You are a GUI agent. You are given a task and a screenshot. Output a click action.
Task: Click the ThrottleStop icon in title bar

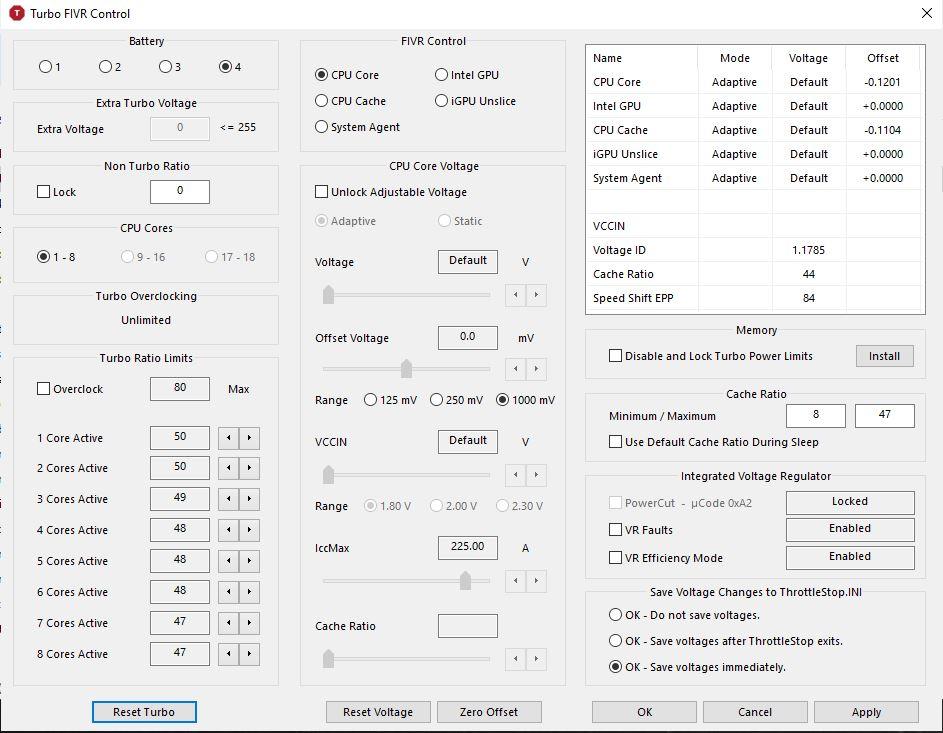[16, 13]
